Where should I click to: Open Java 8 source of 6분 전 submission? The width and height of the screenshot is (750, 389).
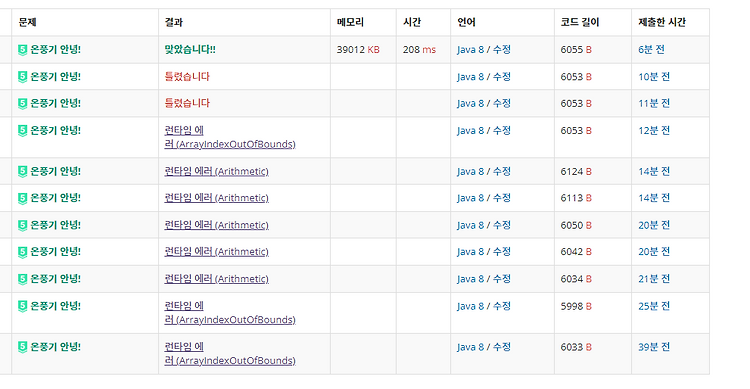(x=470, y=50)
